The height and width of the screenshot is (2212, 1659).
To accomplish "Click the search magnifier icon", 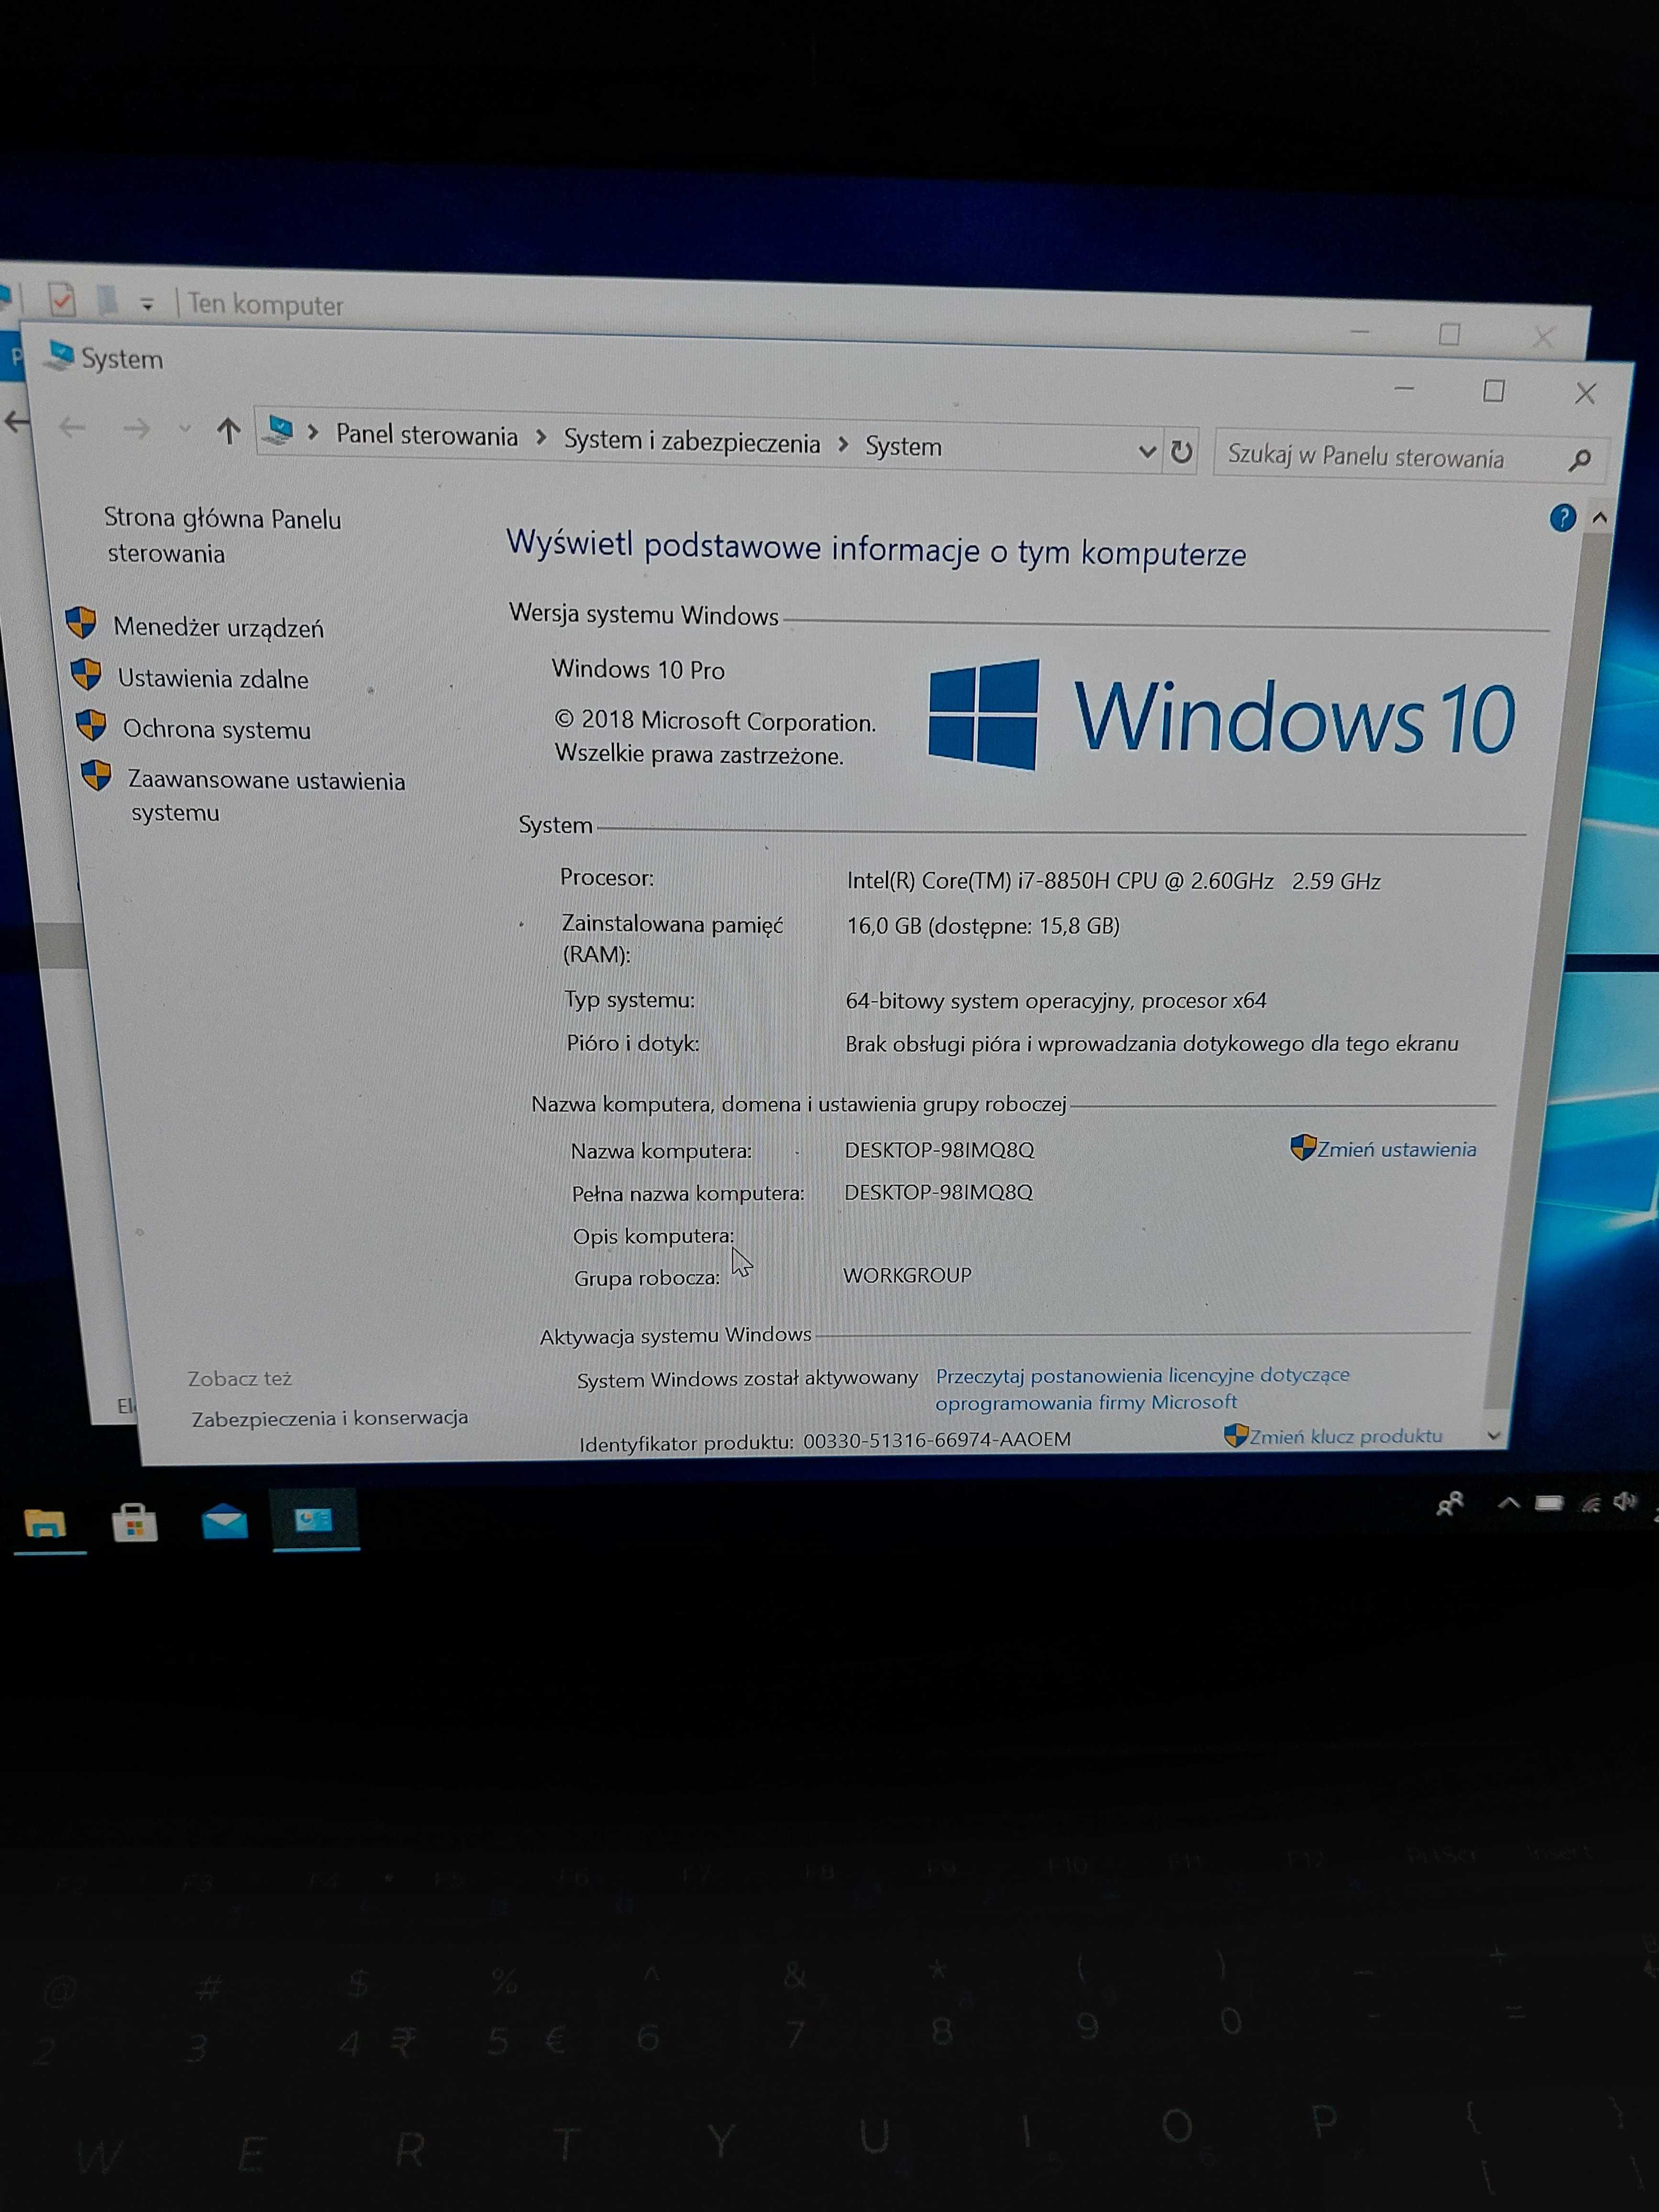I will [x=1580, y=460].
